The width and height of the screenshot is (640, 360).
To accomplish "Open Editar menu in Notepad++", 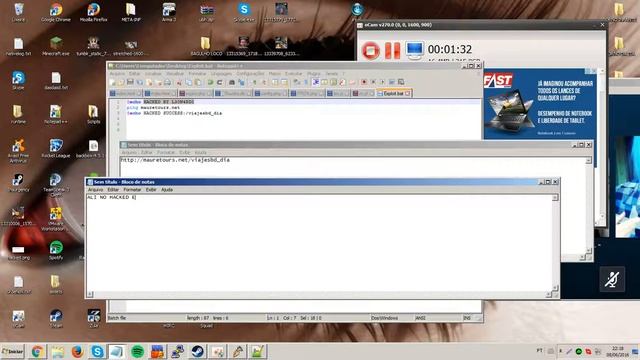I will (x=135, y=74).
